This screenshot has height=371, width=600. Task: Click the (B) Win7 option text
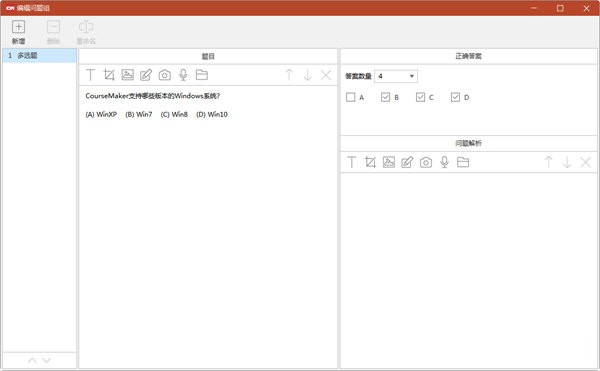[x=139, y=114]
